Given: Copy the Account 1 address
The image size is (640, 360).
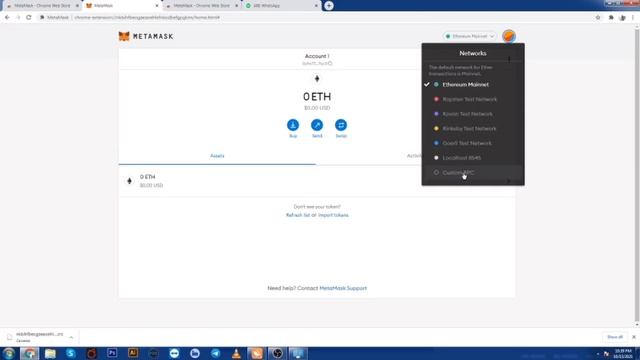Looking at the screenshot, I should (x=317, y=63).
